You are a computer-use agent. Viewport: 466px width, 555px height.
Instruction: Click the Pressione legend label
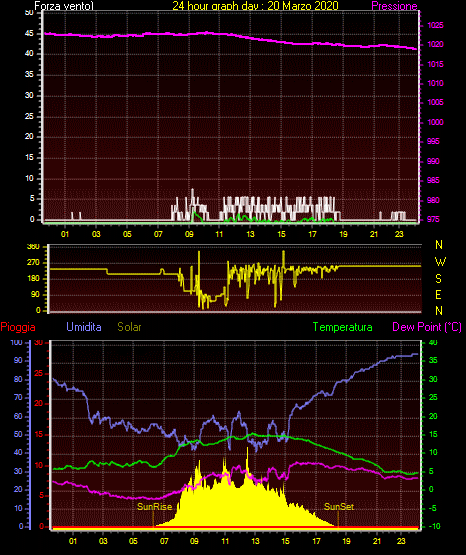[394, 6]
